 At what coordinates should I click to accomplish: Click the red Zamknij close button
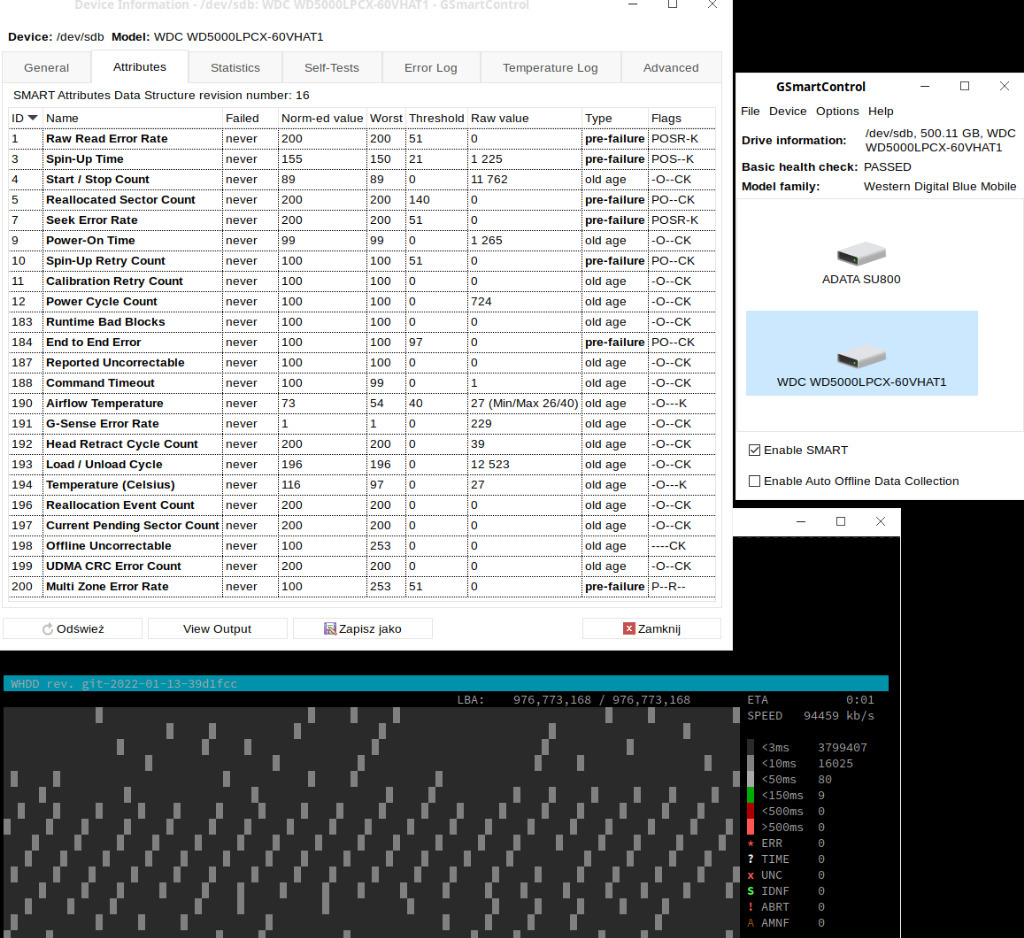651,629
